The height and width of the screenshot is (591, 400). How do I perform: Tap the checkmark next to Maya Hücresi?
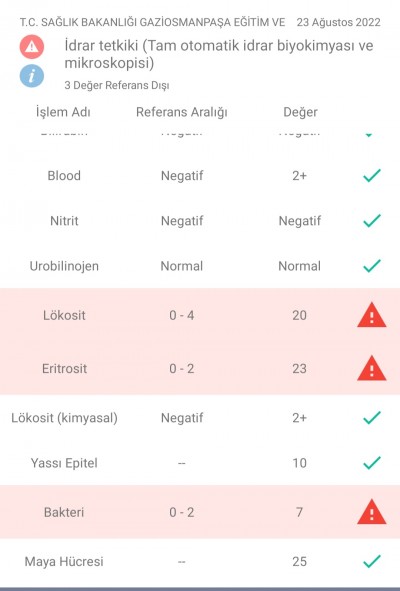pos(372,562)
